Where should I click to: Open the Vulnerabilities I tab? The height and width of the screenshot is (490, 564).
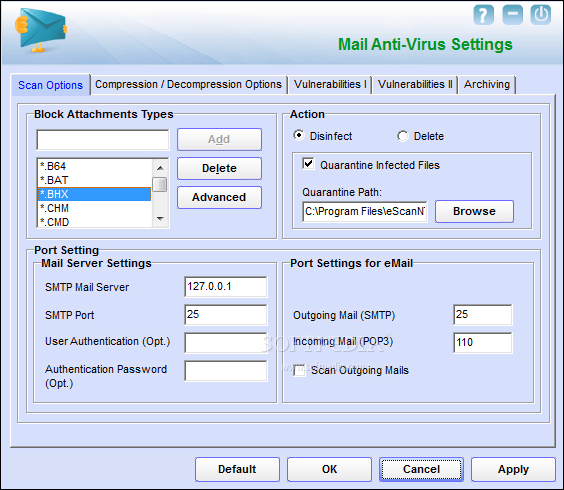click(x=330, y=85)
